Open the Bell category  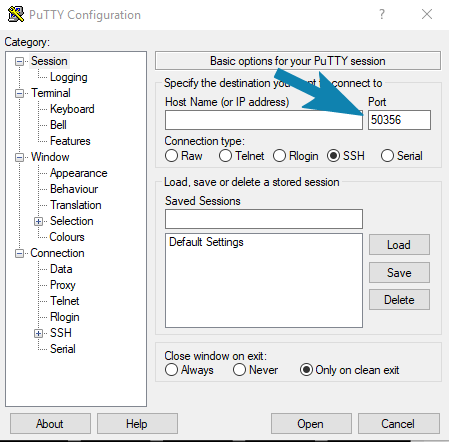click(x=58, y=125)
